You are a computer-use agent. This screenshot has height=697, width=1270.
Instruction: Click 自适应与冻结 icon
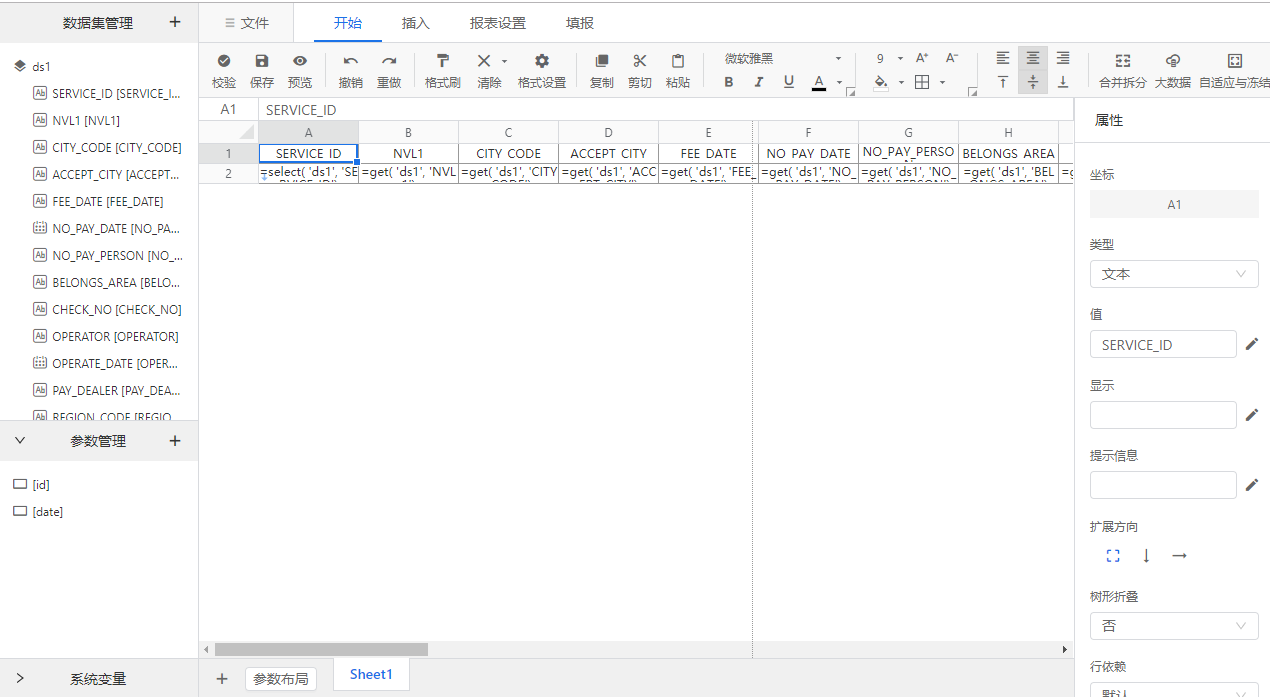(1235, 61)
